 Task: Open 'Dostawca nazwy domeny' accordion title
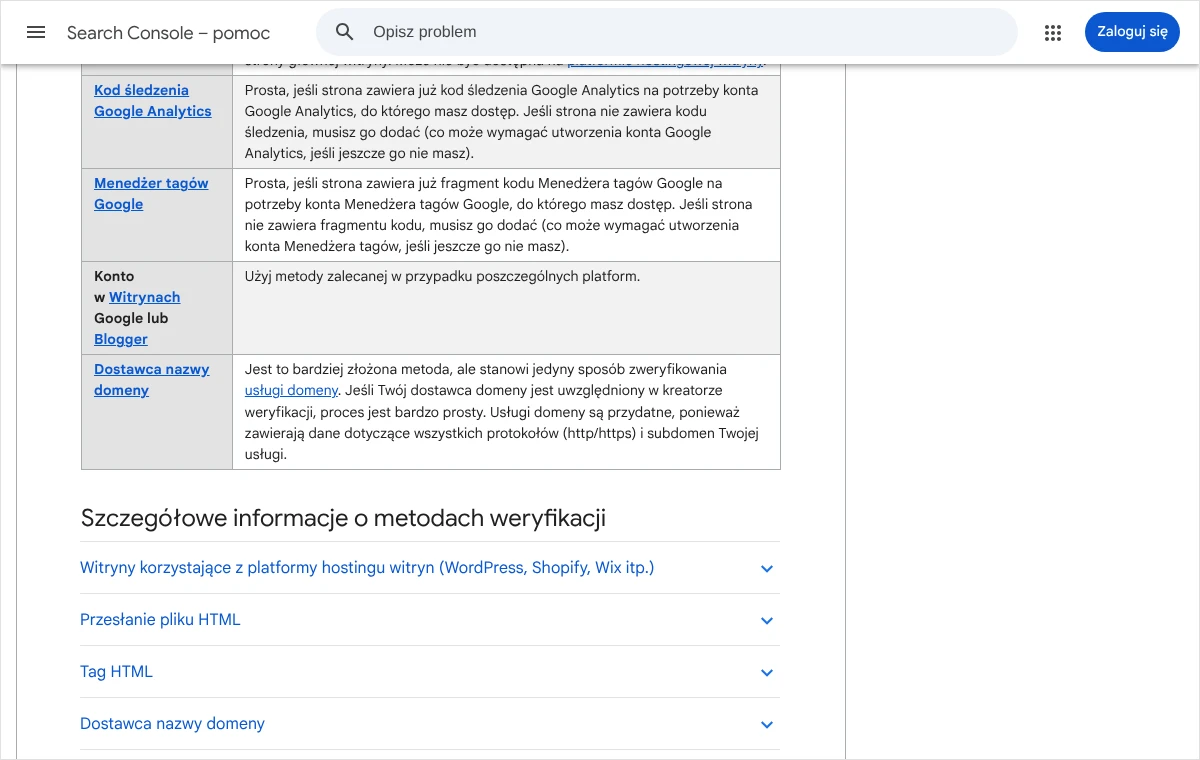pyautogui.click(x=172, y=723)
